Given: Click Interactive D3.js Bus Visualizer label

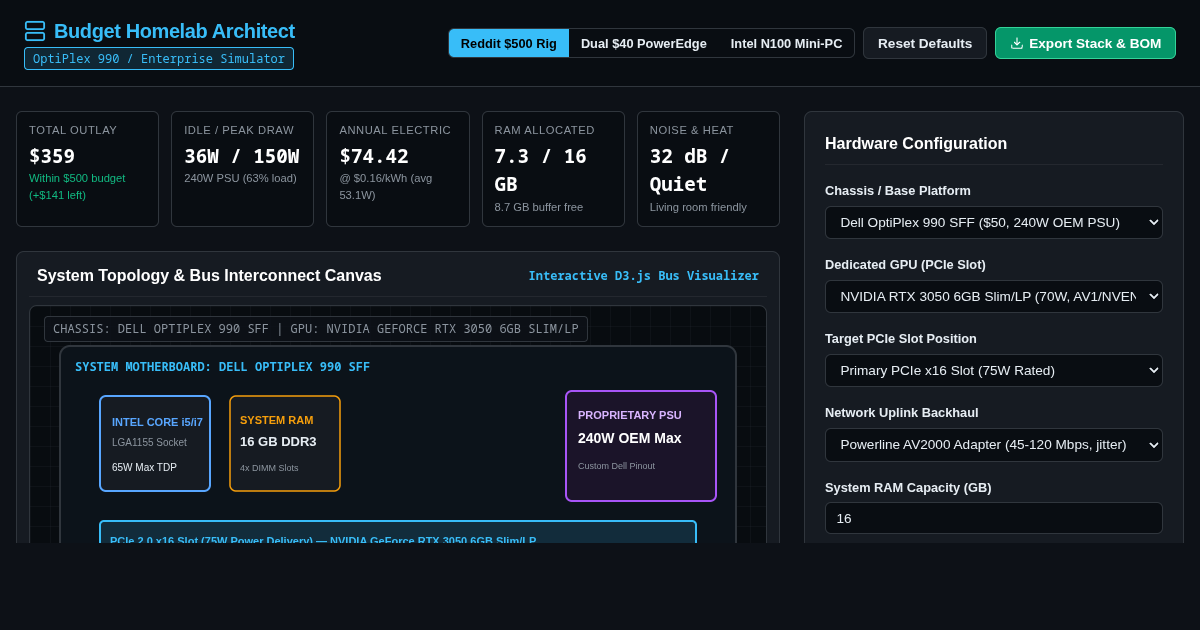Looking at the screenshot, I should point(644,275).
